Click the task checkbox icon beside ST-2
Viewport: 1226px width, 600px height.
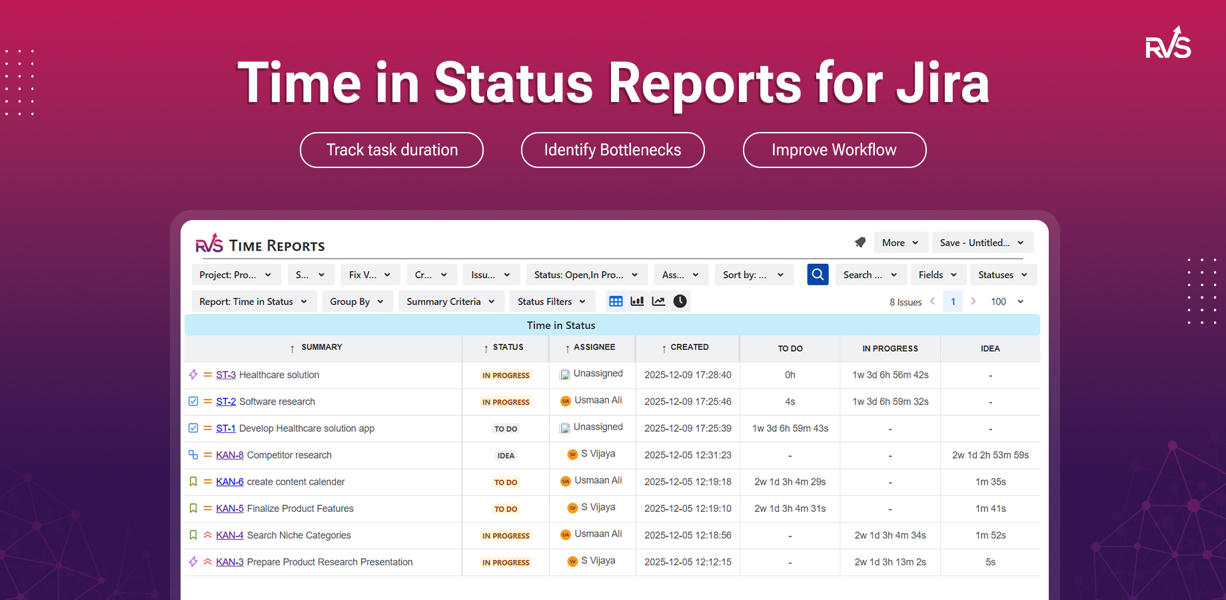point(194,402)
